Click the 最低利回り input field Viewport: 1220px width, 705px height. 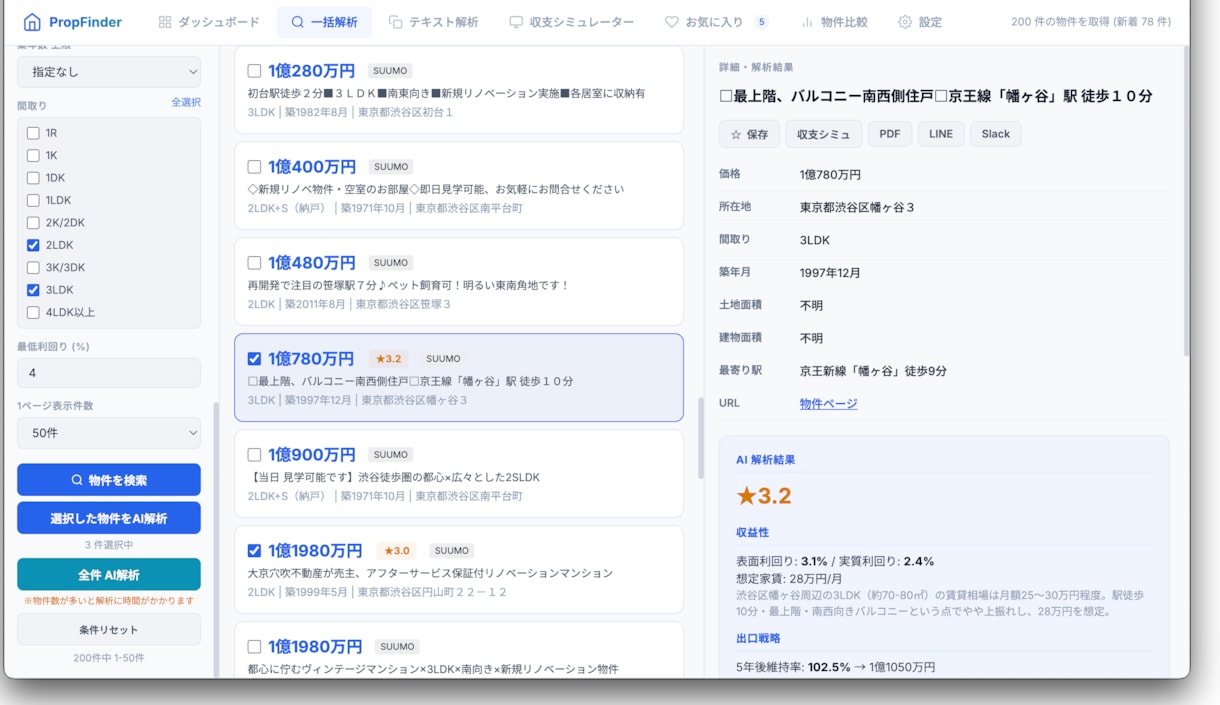(x=109, y=373)
